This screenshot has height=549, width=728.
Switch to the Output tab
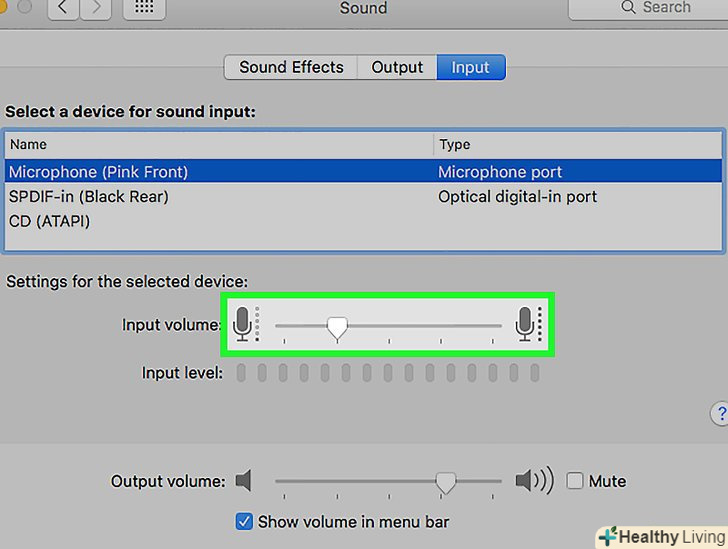pos(397,67)
